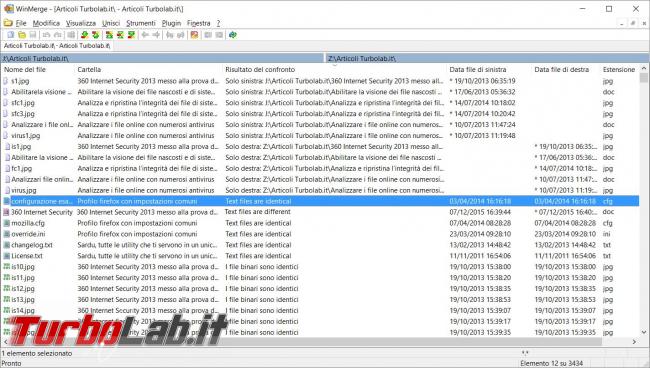Select the mozilla.cfg file row
650x368 pixels.
(x=319, y=223)
